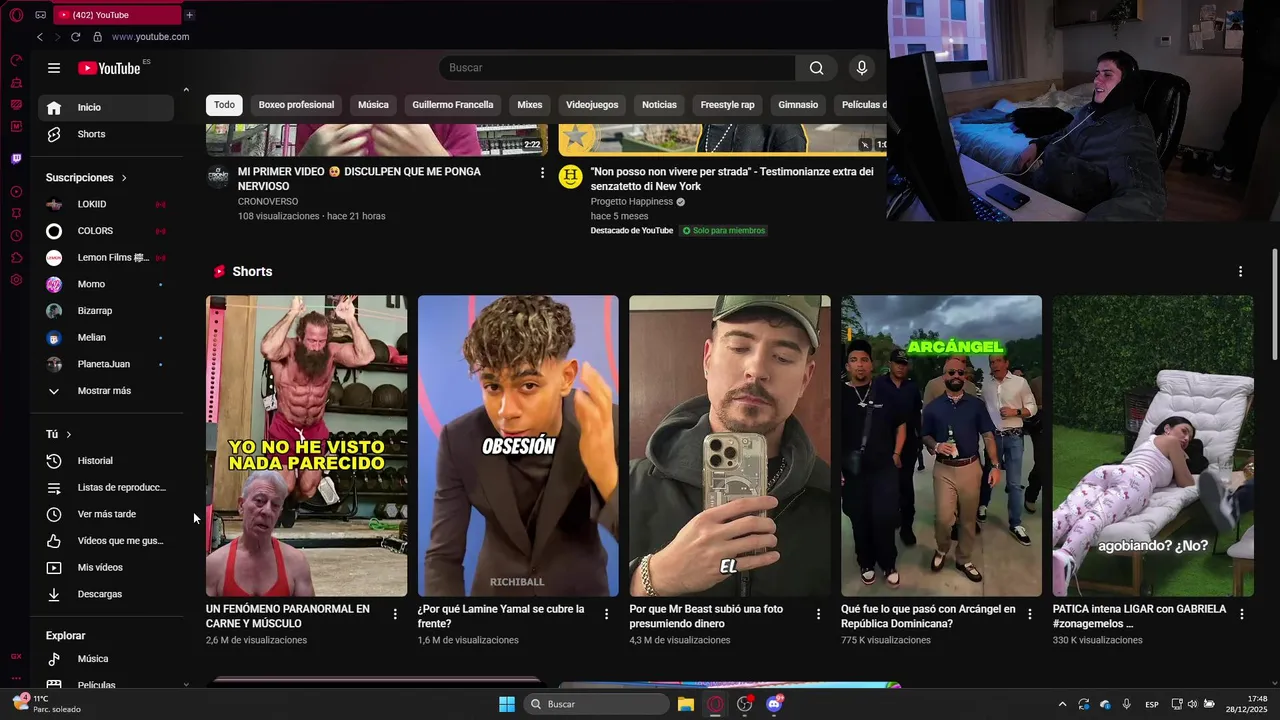
Task: Open three-dot menu for 'MI PRIMER VIDEO'
Action: tap(543, 173)
